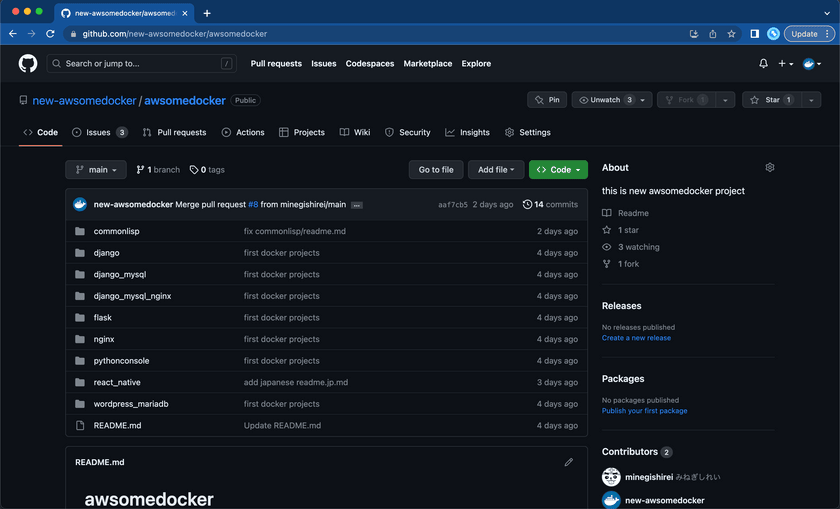Open Pull requests in top navigation
This screenshot has width=840, height=509.
pyautogui.click(x=276, y=63)
